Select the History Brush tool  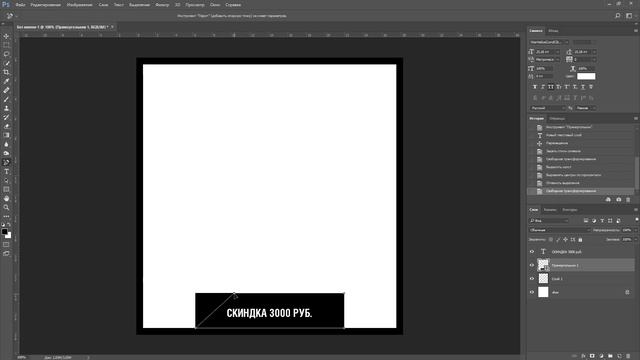[x=6, y=117]
